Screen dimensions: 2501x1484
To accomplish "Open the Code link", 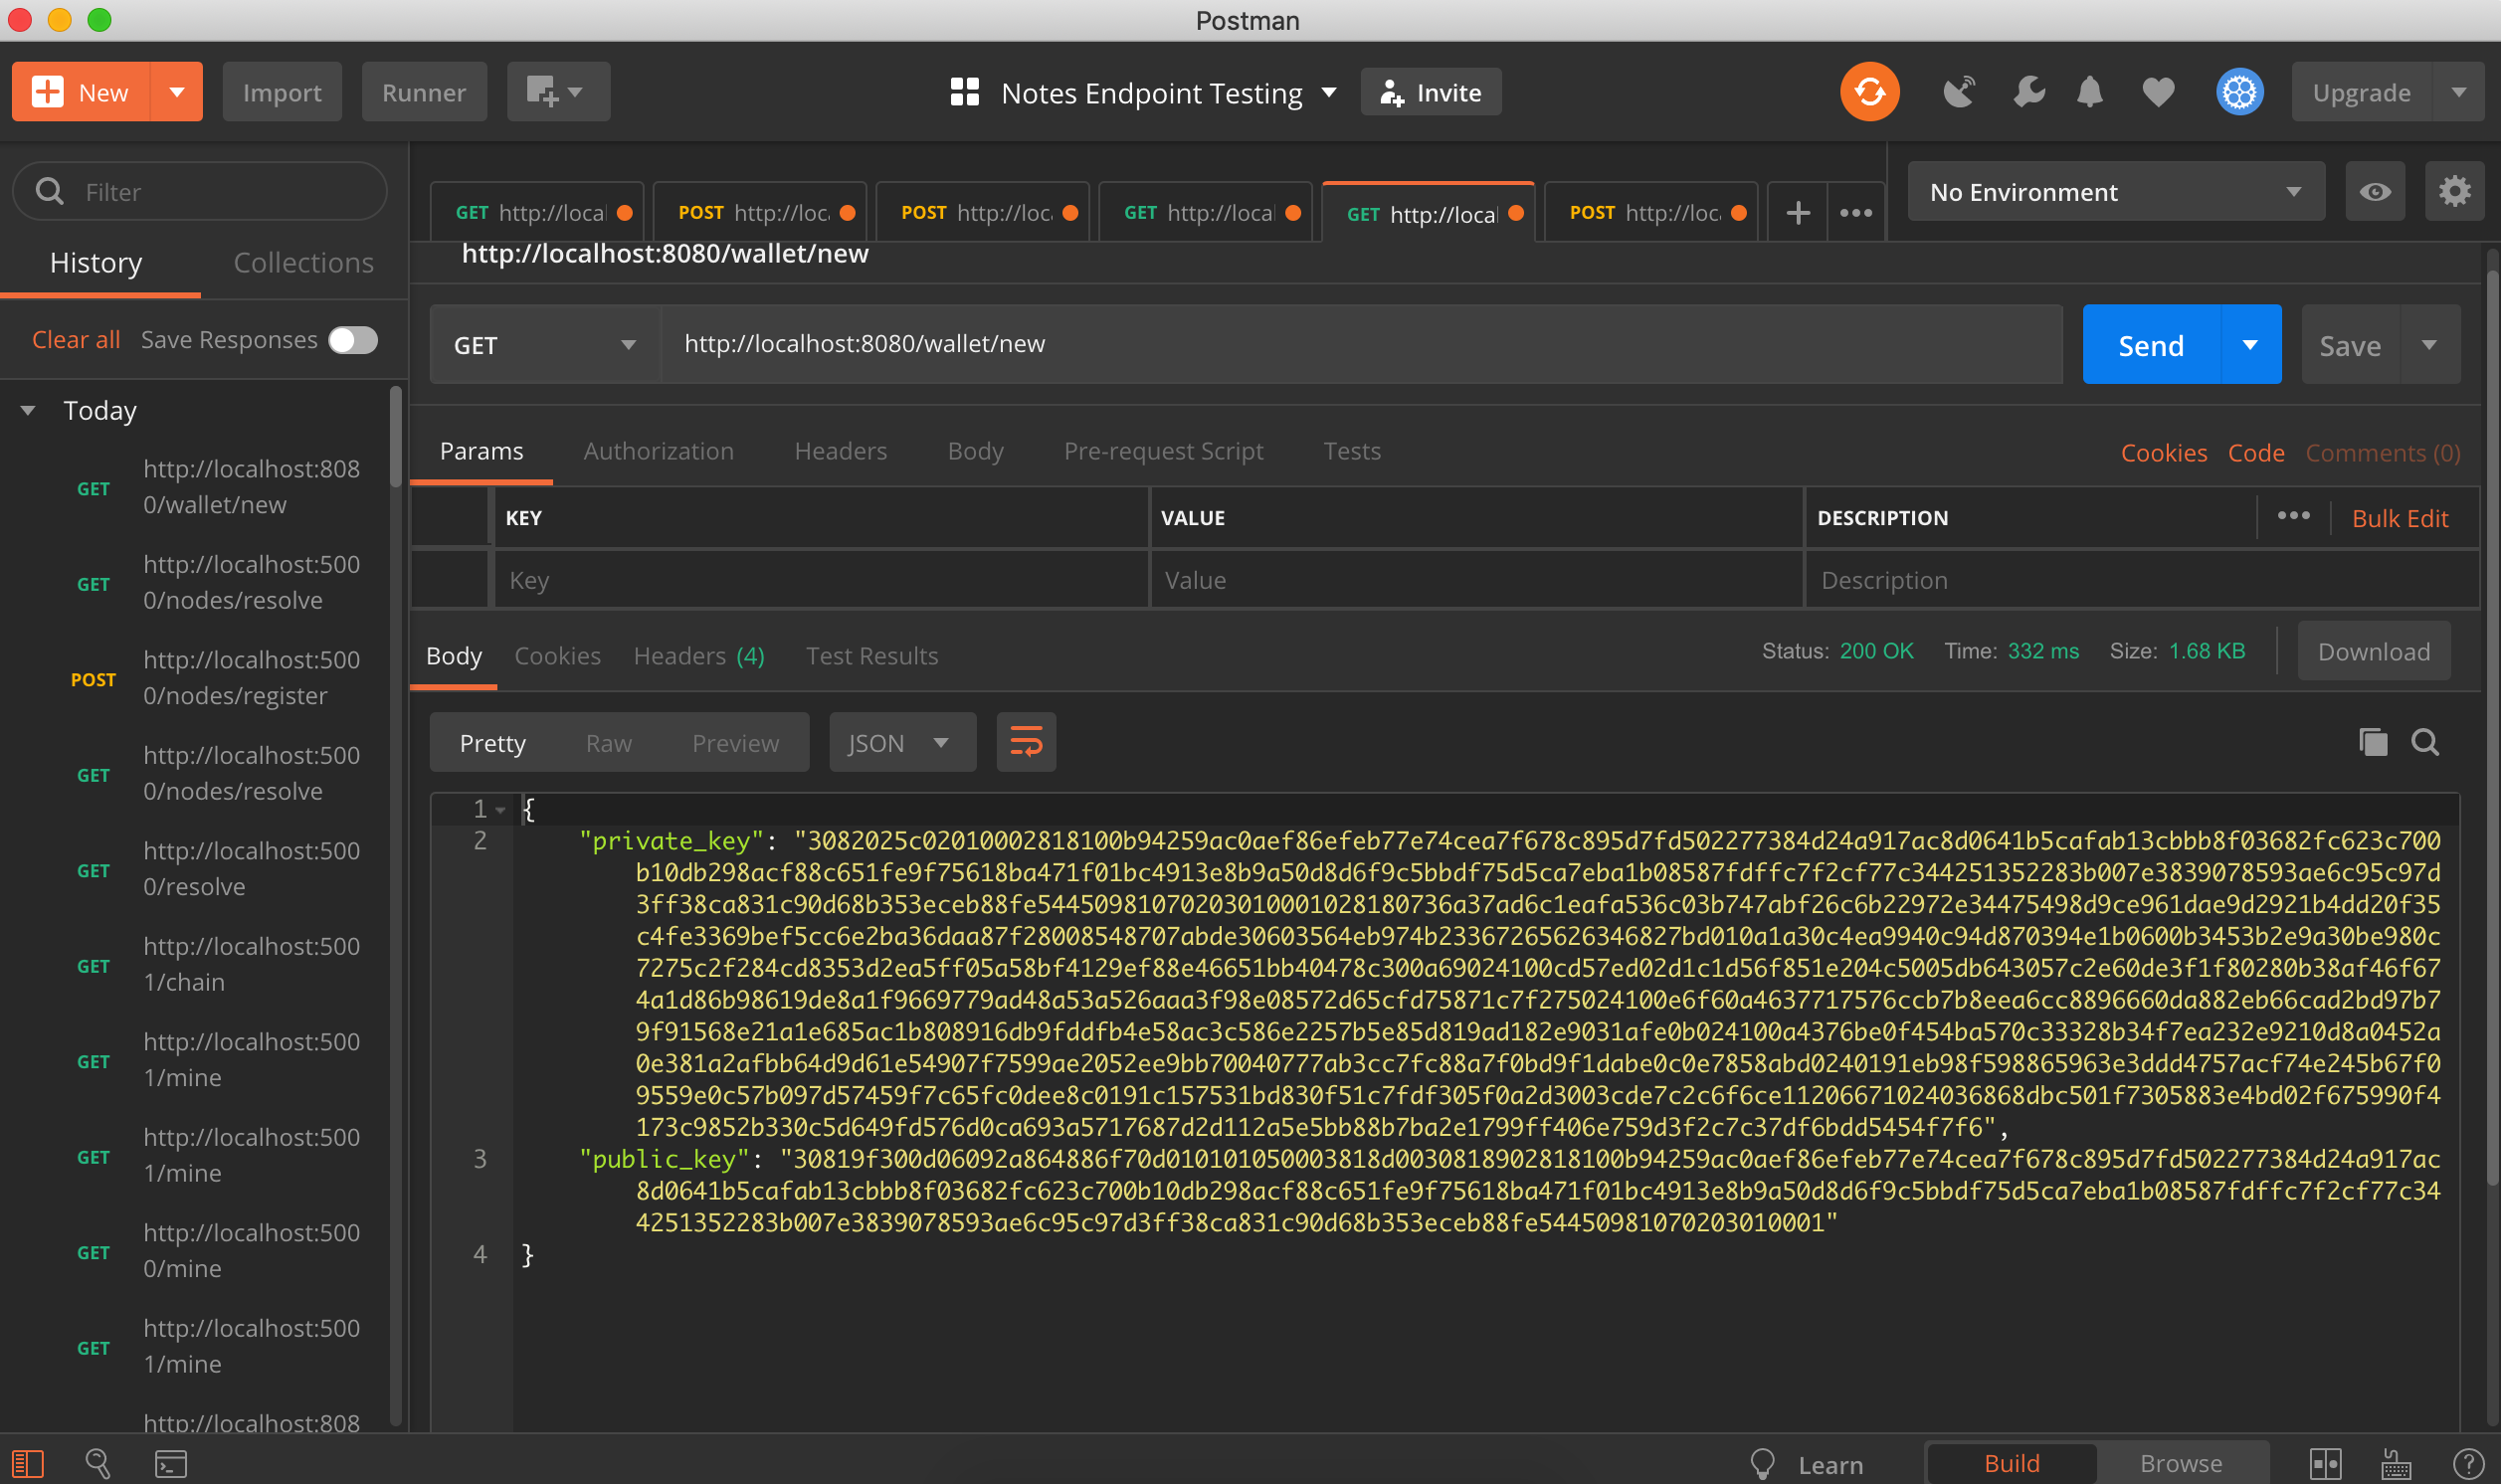I will tap(2255, 453).
